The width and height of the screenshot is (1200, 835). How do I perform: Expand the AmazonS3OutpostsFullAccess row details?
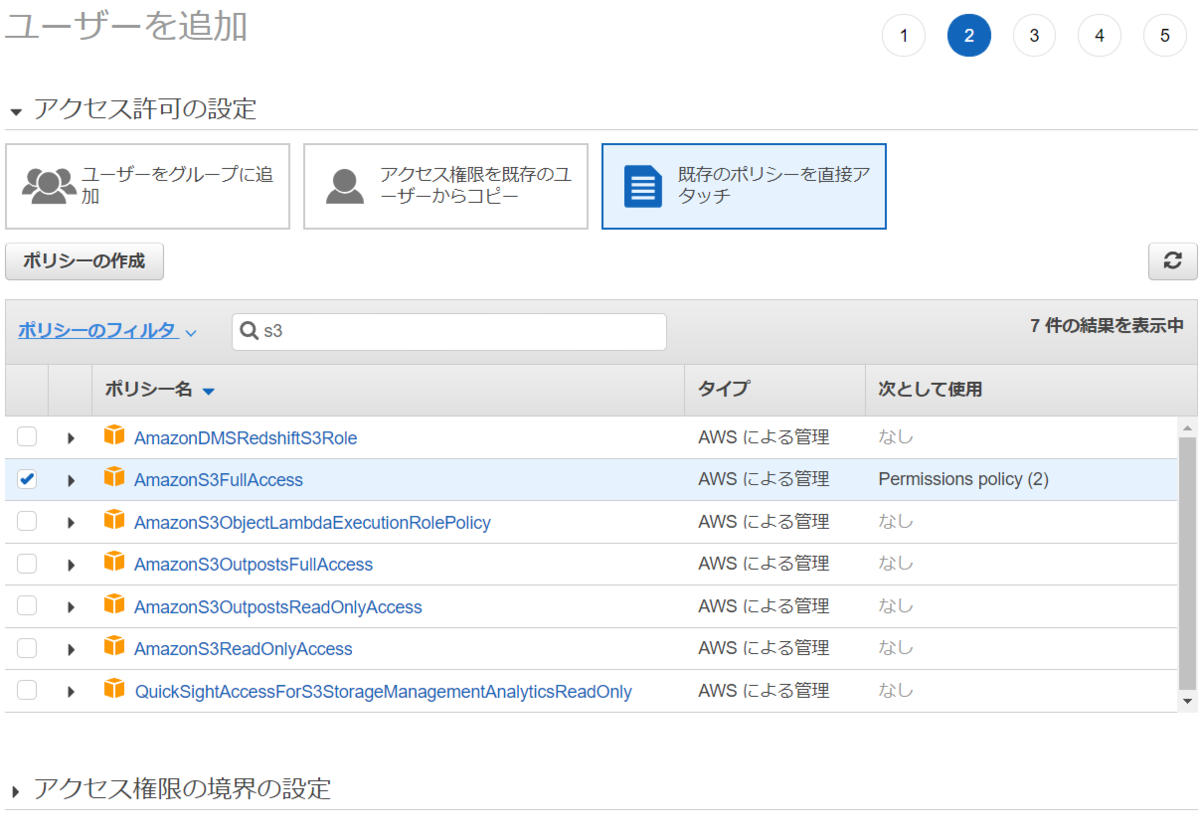click(x=70, y=565)
